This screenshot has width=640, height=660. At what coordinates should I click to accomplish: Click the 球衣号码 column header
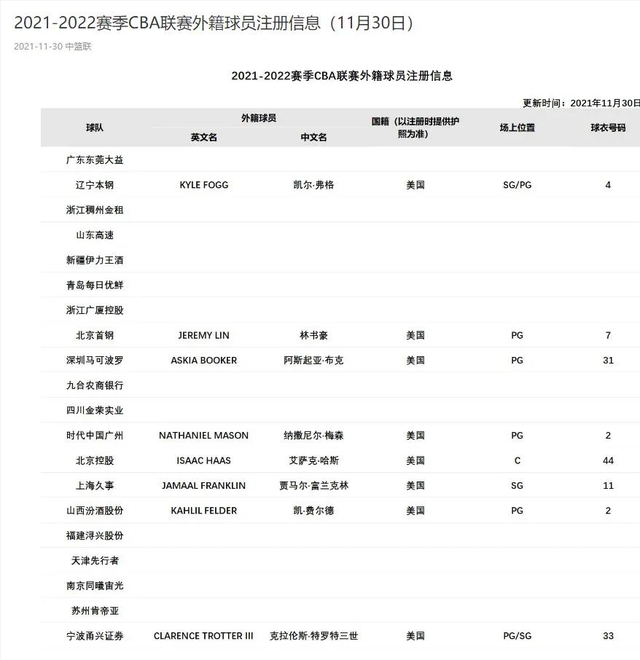(608, 128)
